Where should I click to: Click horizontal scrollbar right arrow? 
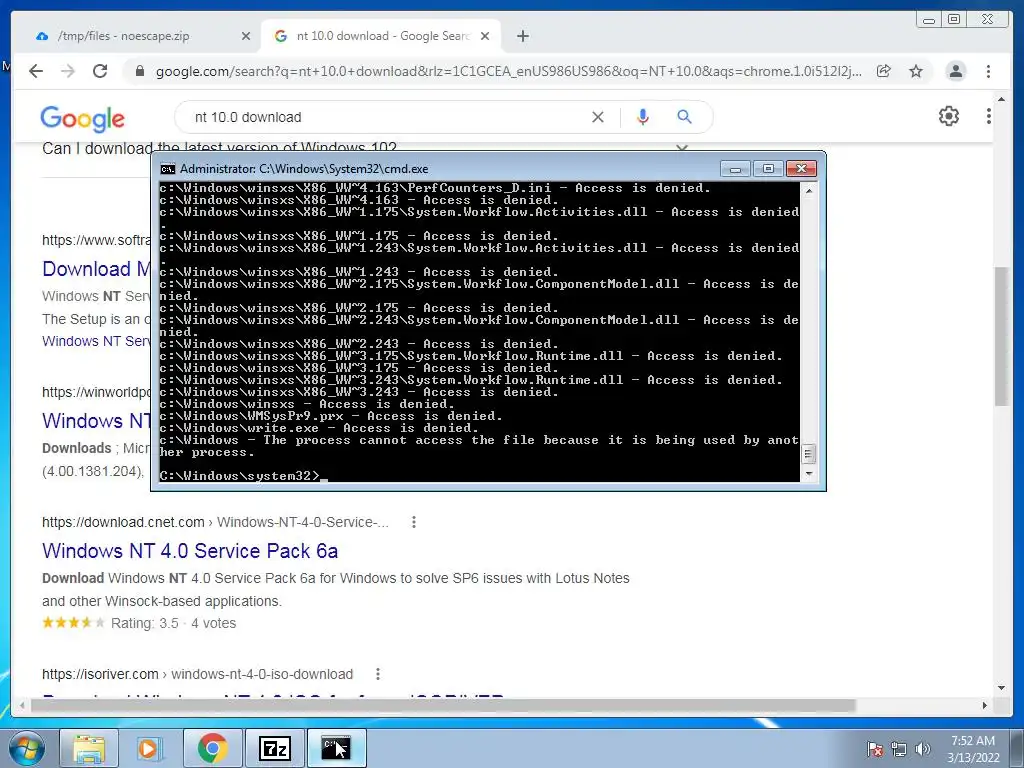985,705
